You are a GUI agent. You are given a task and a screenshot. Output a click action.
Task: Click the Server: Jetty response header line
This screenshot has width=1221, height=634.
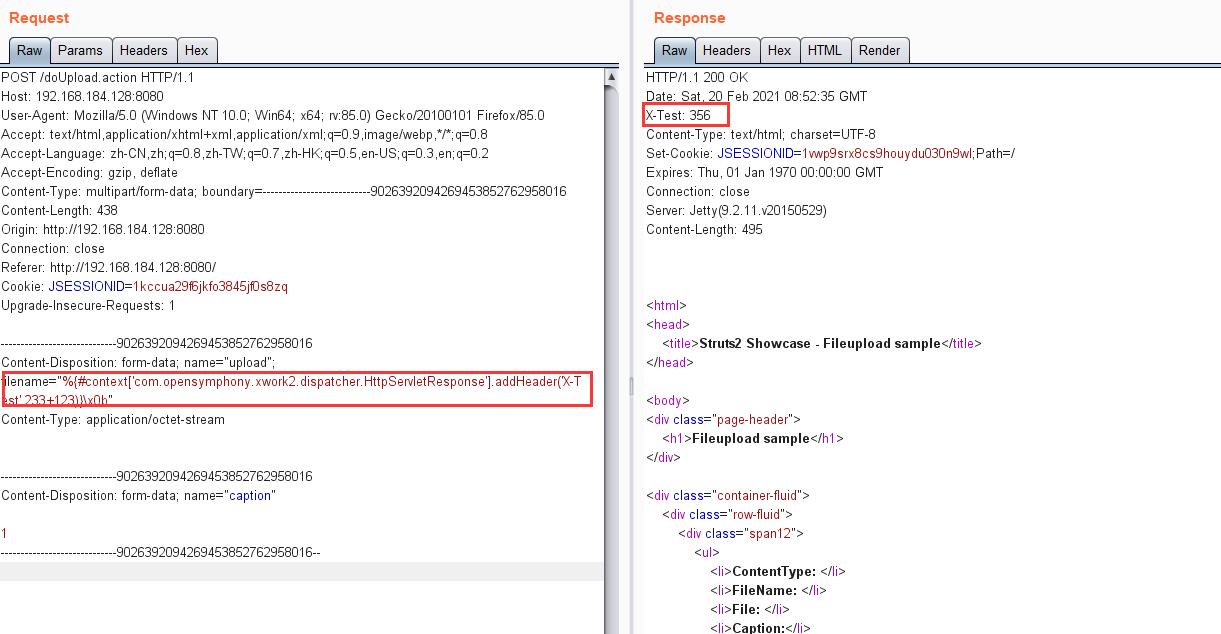[x=736, y=211]
